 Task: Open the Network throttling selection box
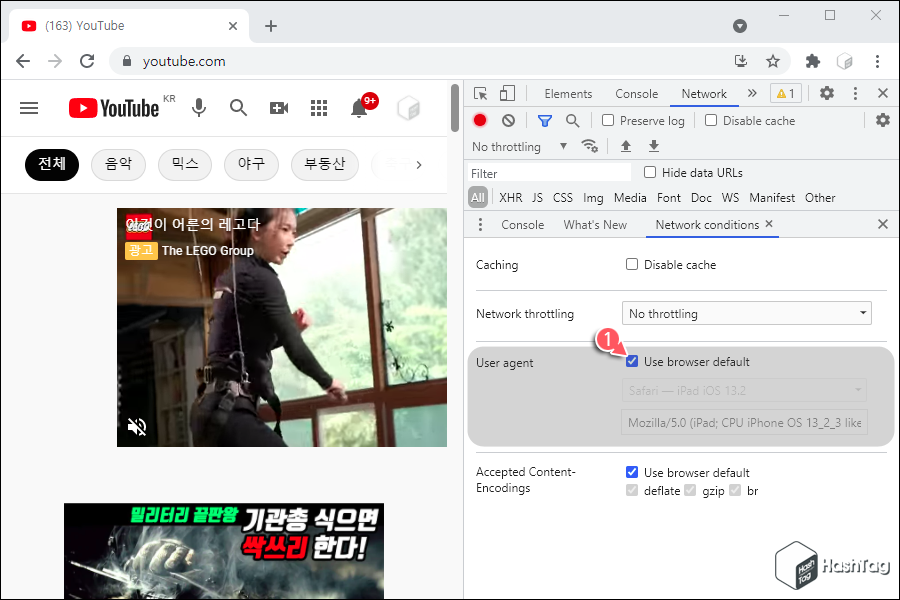[x=746, y=313]
